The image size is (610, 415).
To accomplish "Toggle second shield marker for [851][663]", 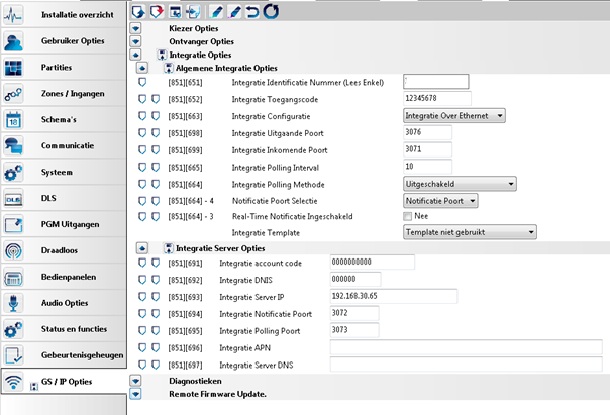I will pyautogui.click(x=156, y=116).
